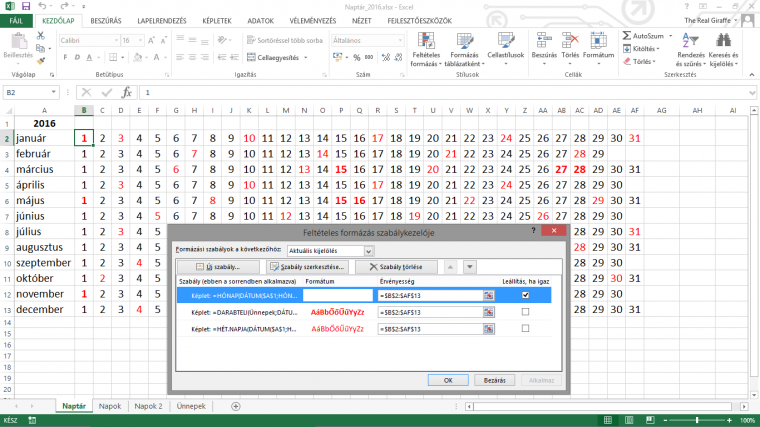Open the Calibri font name dropdown
Image resolution: width=760 pixels, height=427 pixels.
[x=116, y=40]
